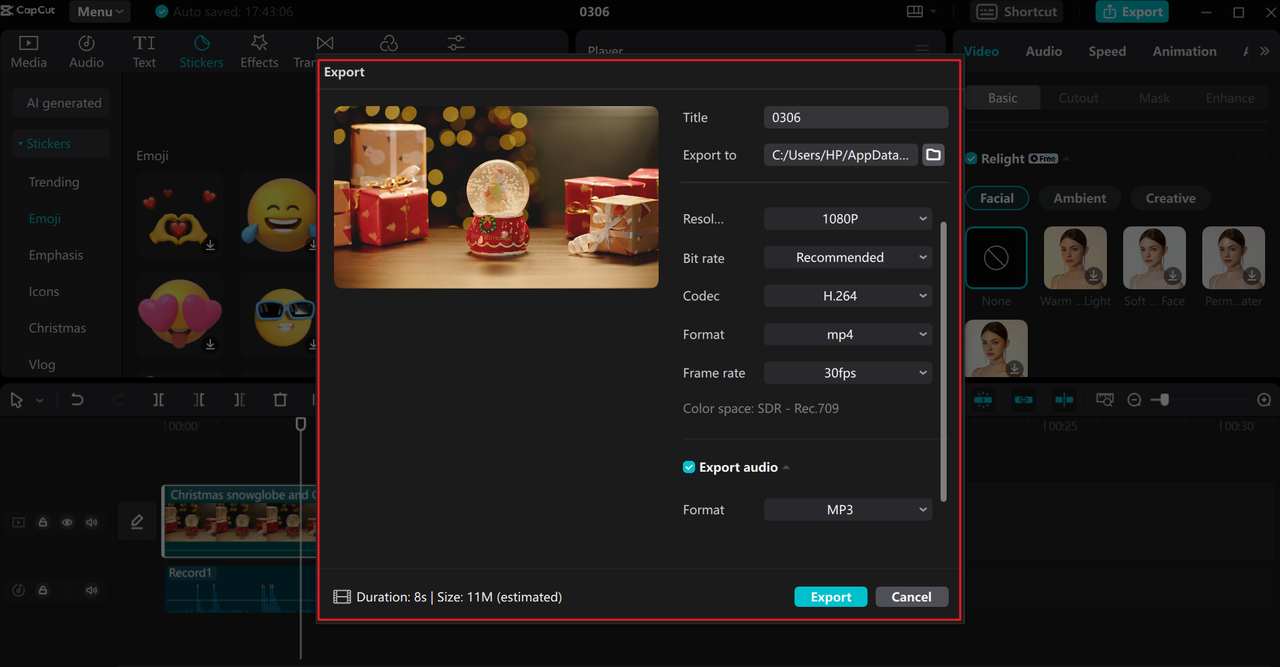Open the Audio panel icon
1280x667 pixels.
(86, 43)
